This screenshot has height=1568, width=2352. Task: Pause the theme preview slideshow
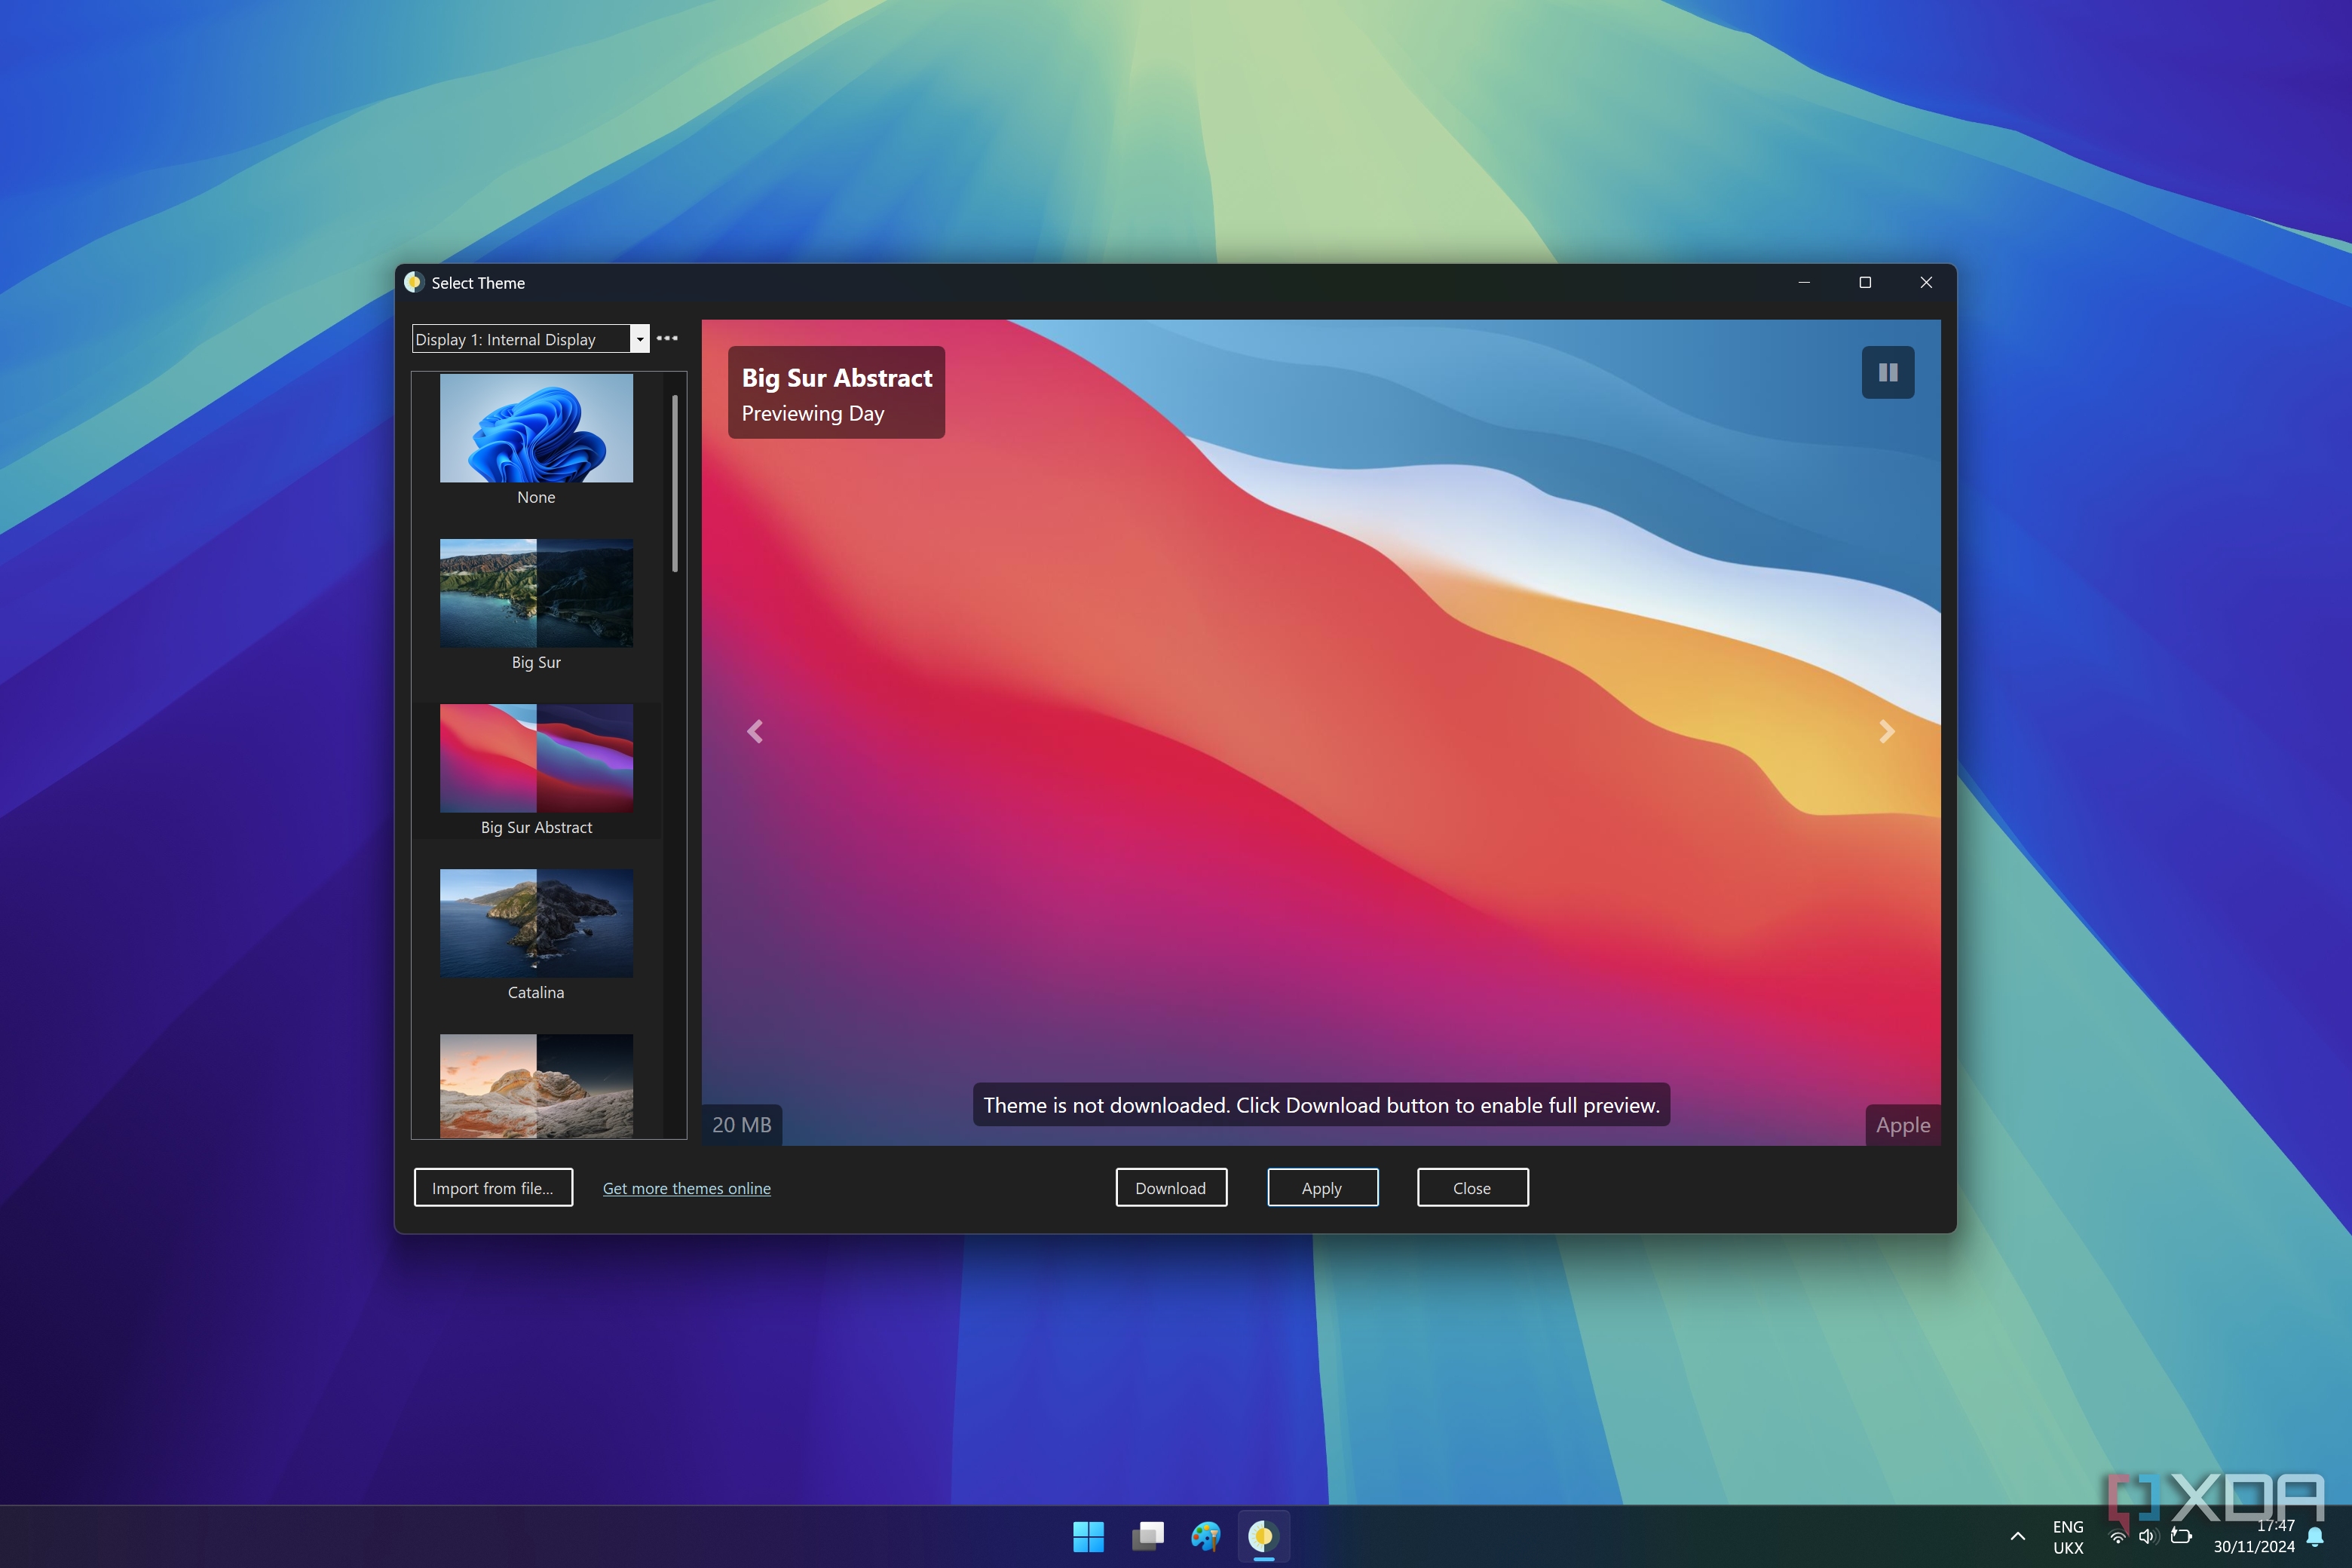coord(1887,372)
